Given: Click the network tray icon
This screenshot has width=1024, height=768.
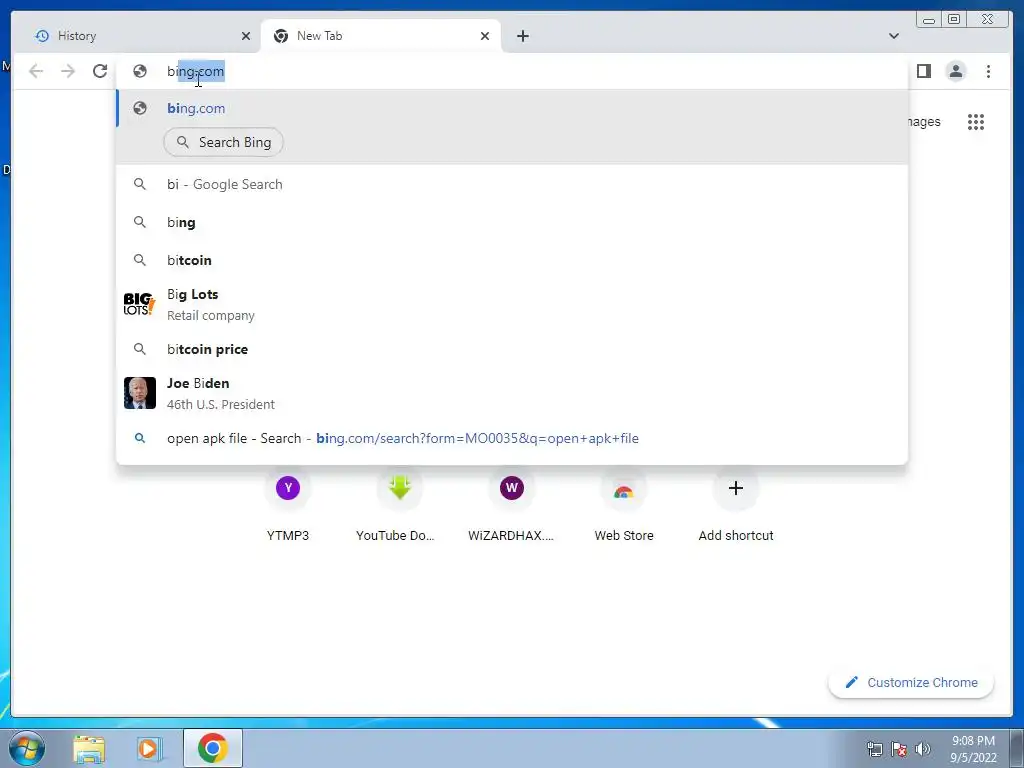Looking at the screenshot, I should point(874,749).
